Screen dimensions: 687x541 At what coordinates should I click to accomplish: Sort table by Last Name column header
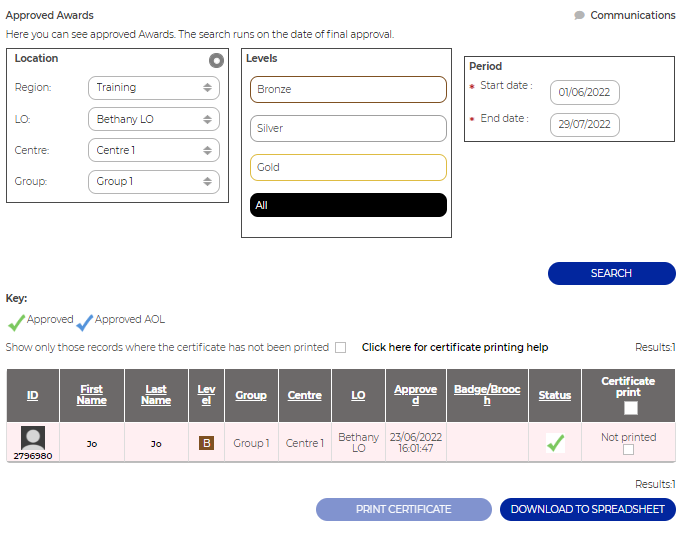coord(156,395)
